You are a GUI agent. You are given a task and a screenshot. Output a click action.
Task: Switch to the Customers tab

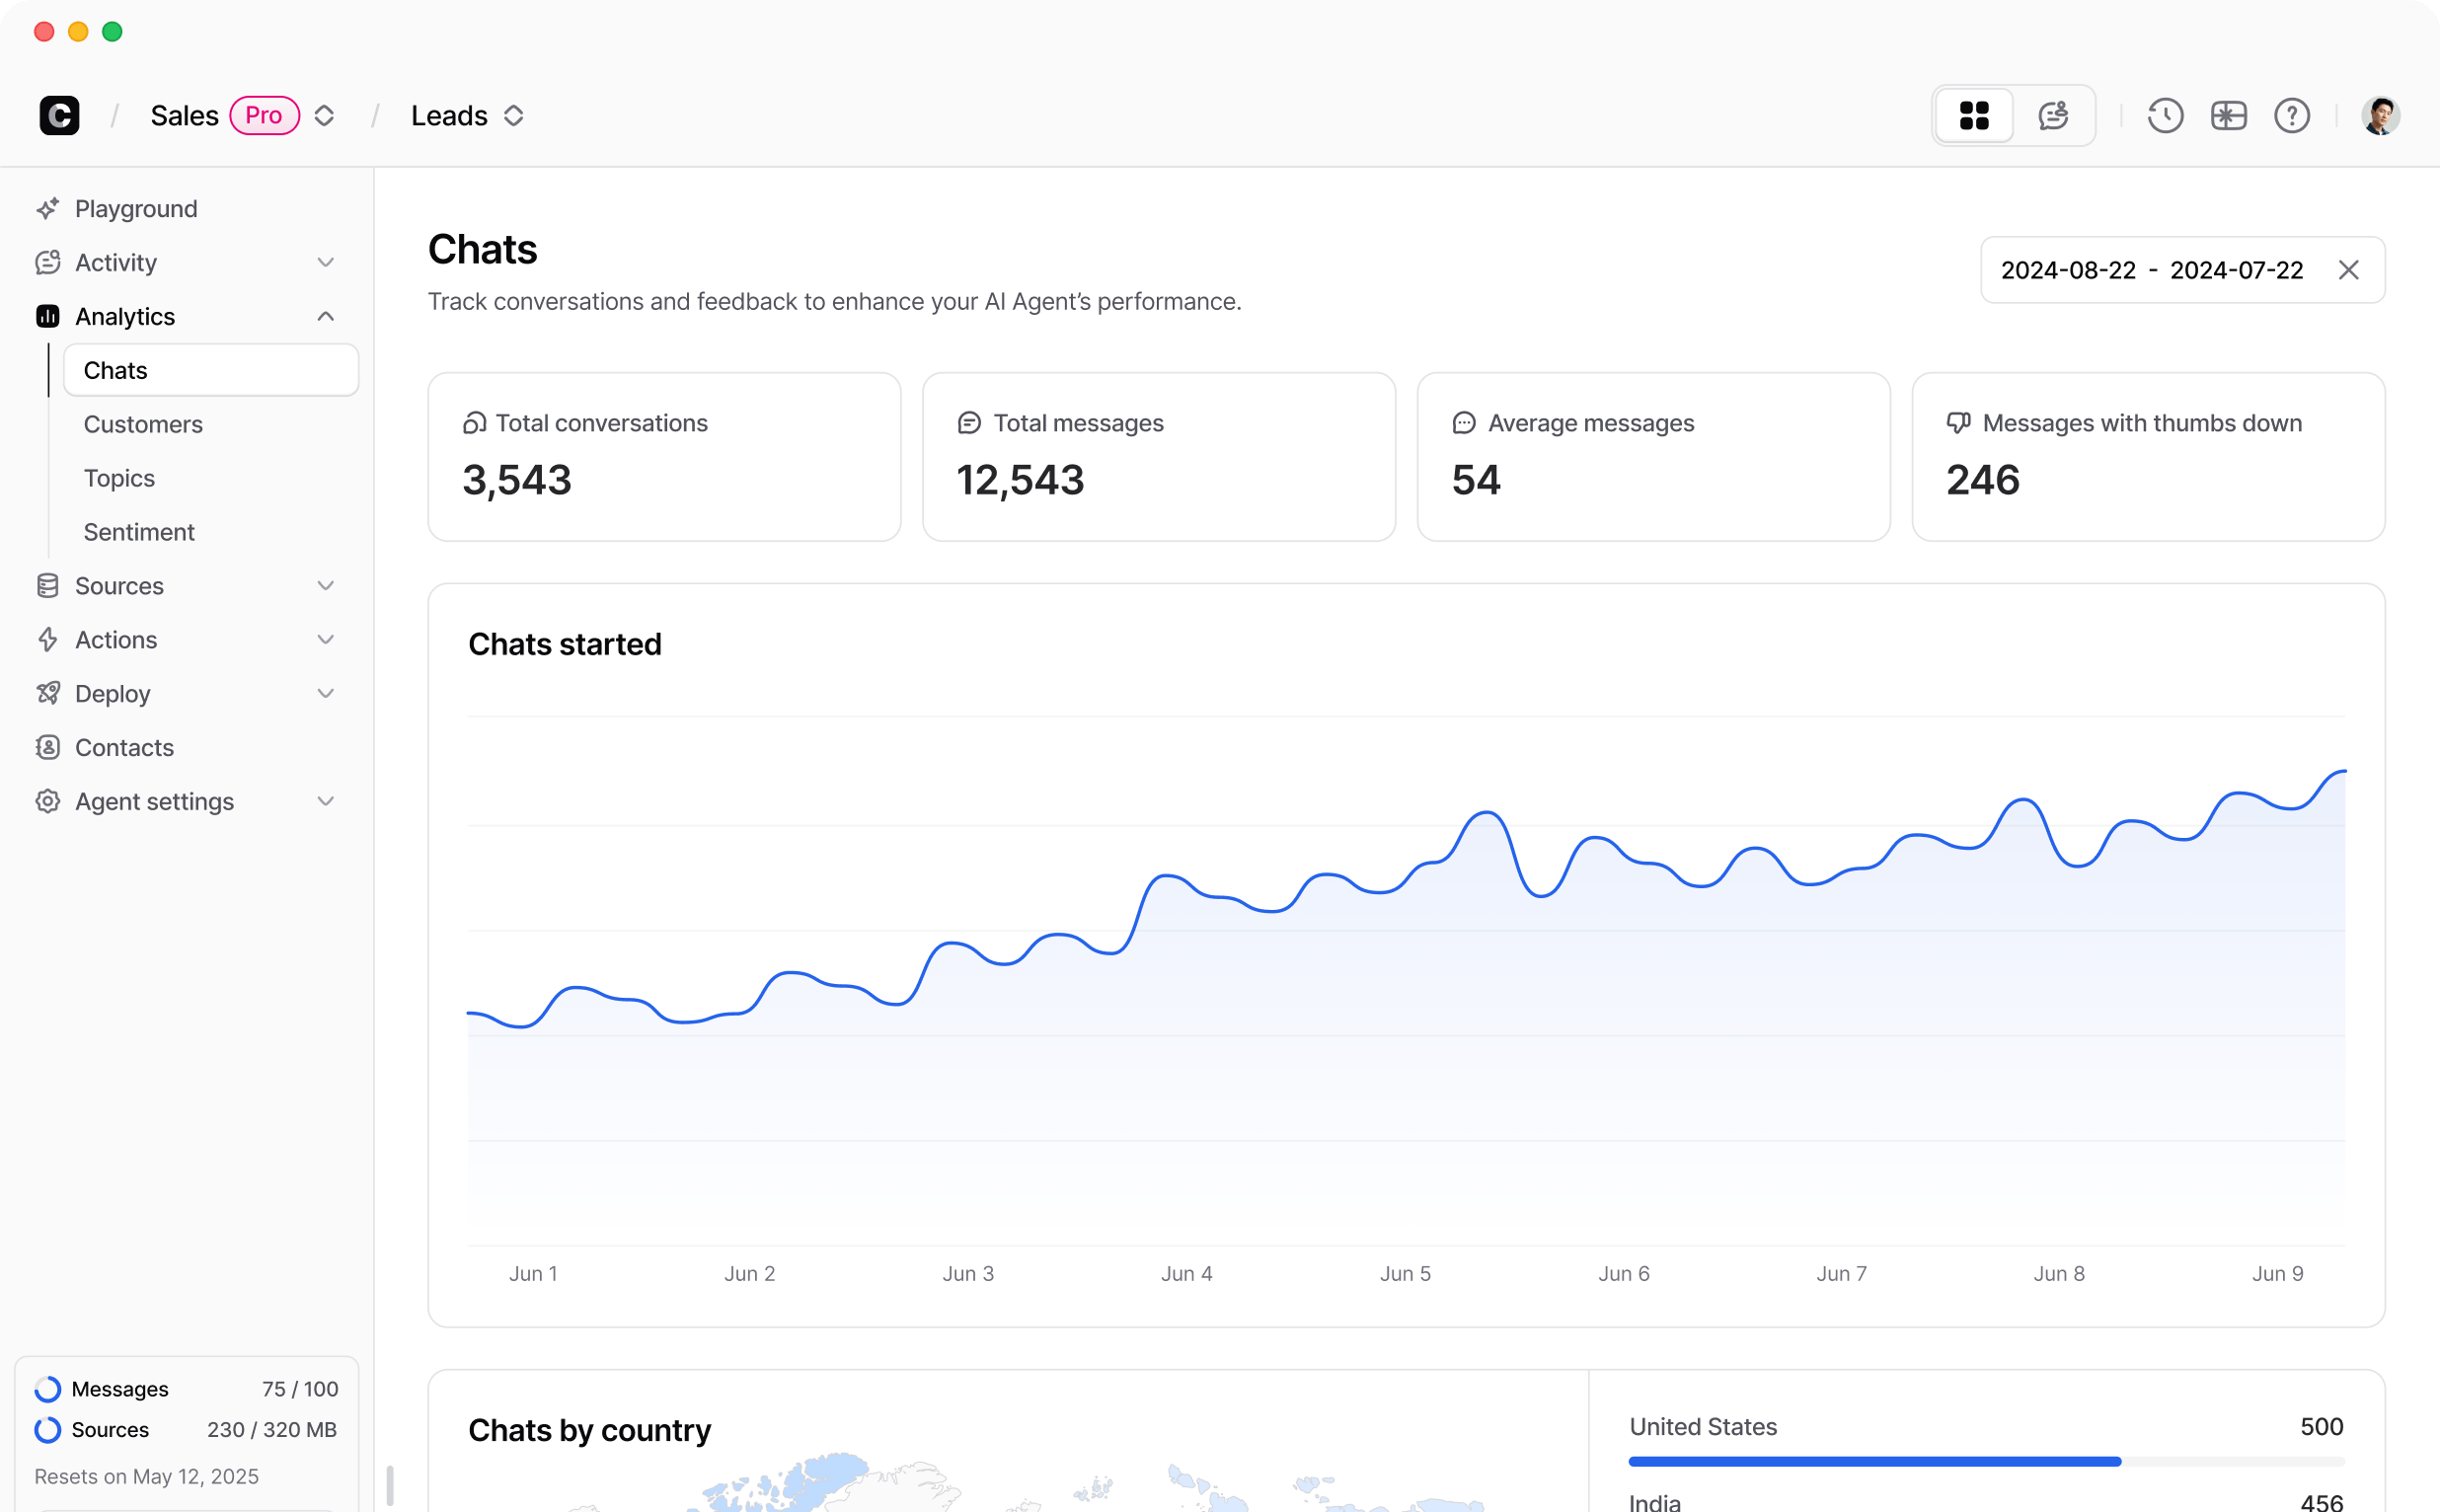click(x=144, y=424)
